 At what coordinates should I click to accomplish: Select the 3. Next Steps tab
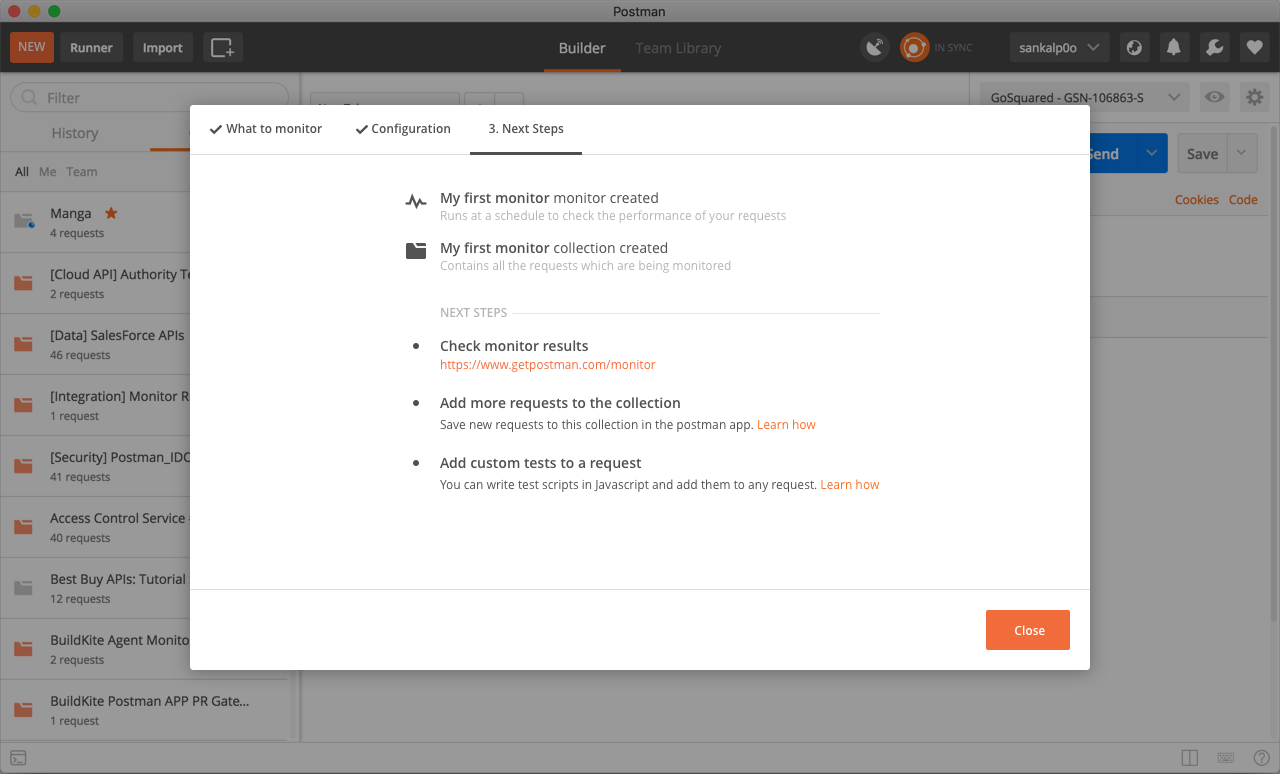[x=526, y=129]
